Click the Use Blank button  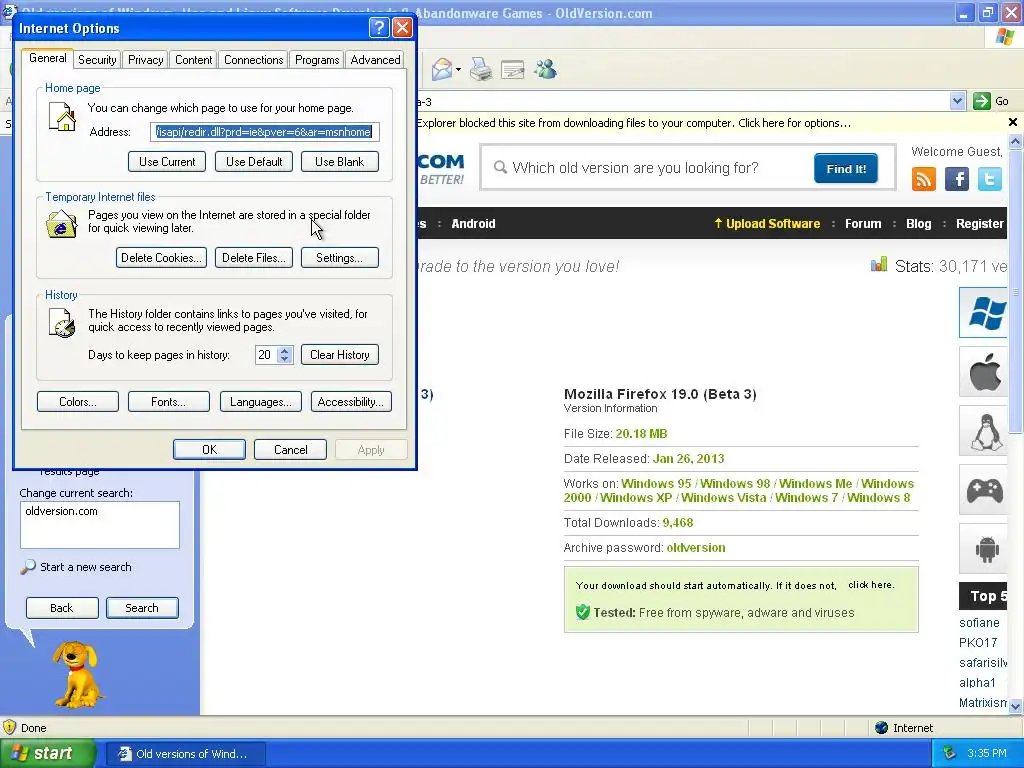[x=340, y=161]
